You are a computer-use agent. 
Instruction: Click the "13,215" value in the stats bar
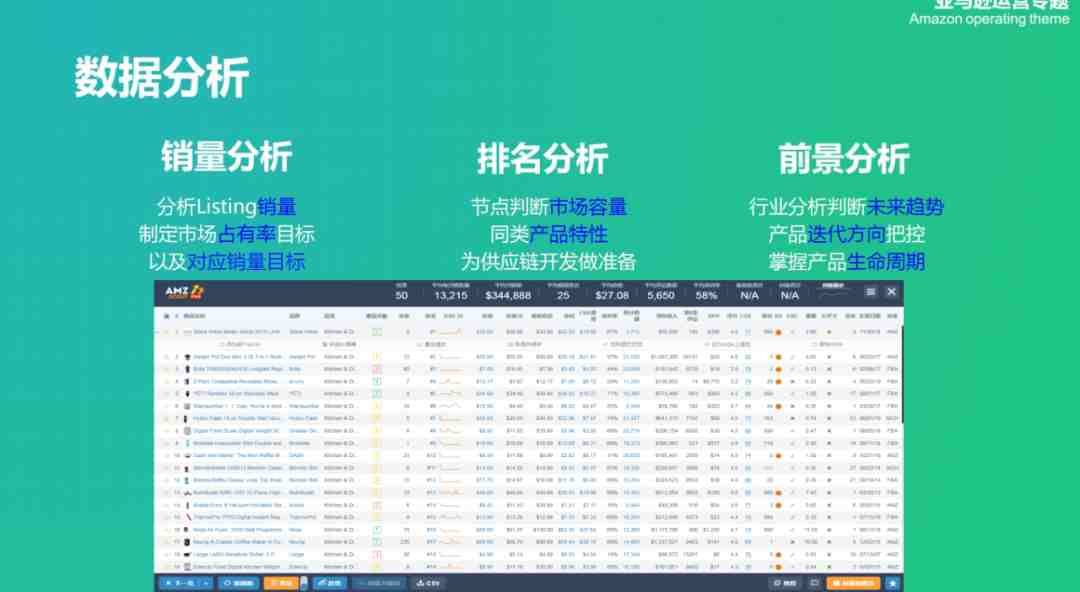451,295
